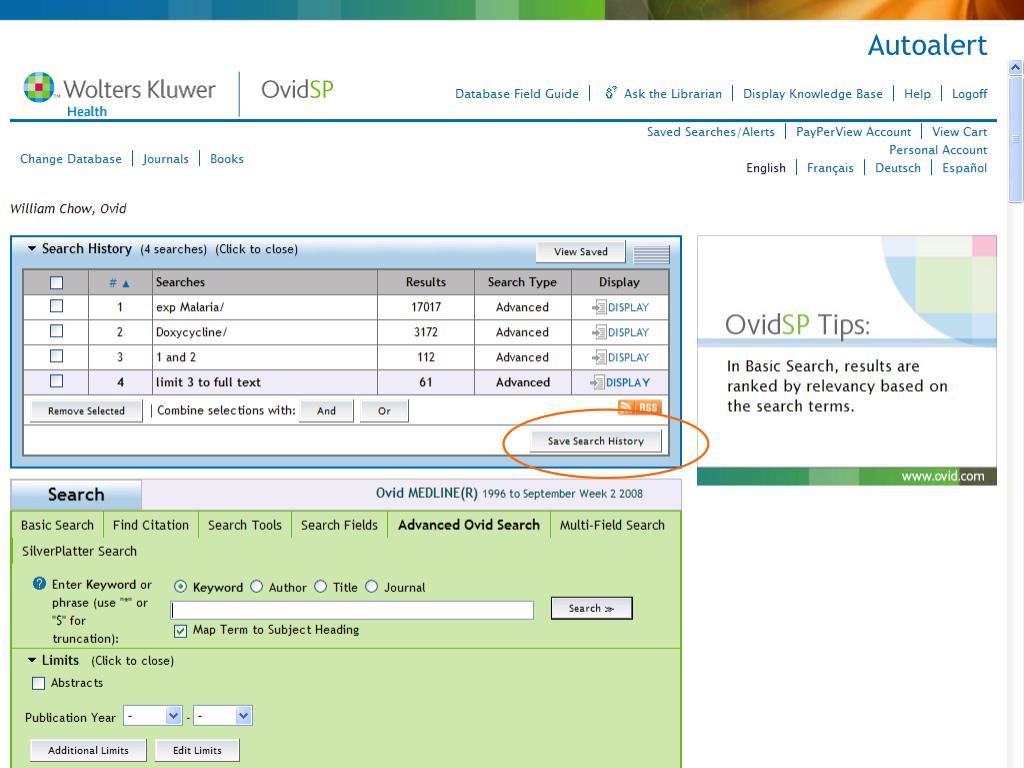Click the Search submit button
Image resolution: width=1024 pixels, height=768 pixels.
coord(592,608)
